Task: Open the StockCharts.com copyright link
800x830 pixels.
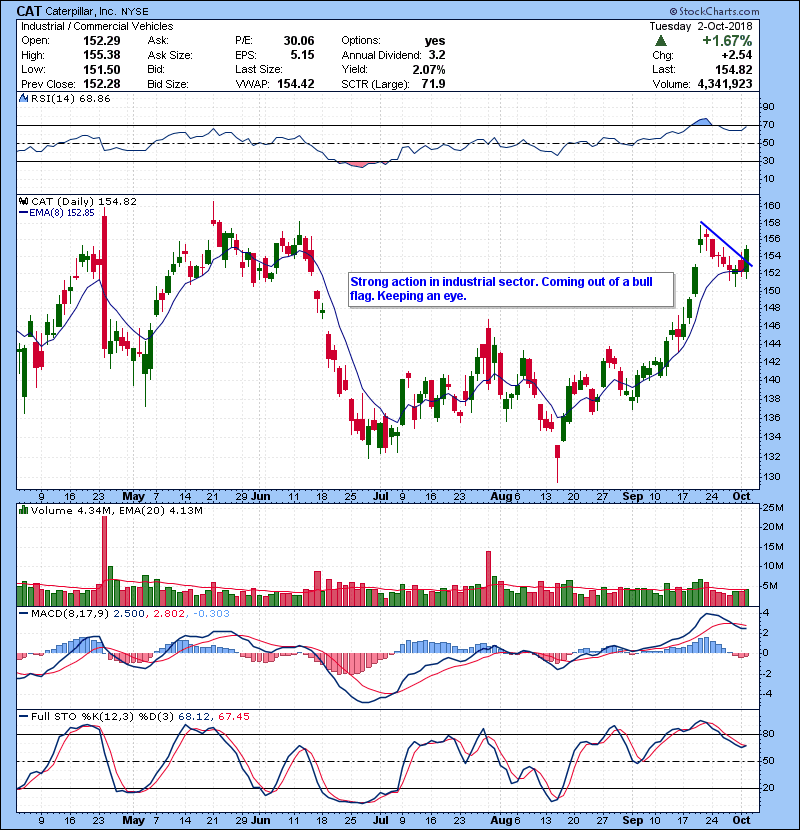Action: point(714,11)
